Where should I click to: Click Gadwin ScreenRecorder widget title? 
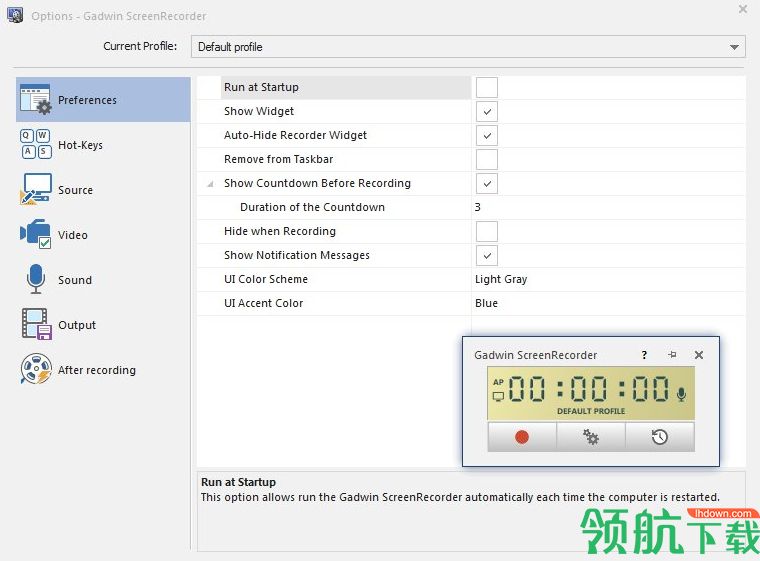click(536, 355)
